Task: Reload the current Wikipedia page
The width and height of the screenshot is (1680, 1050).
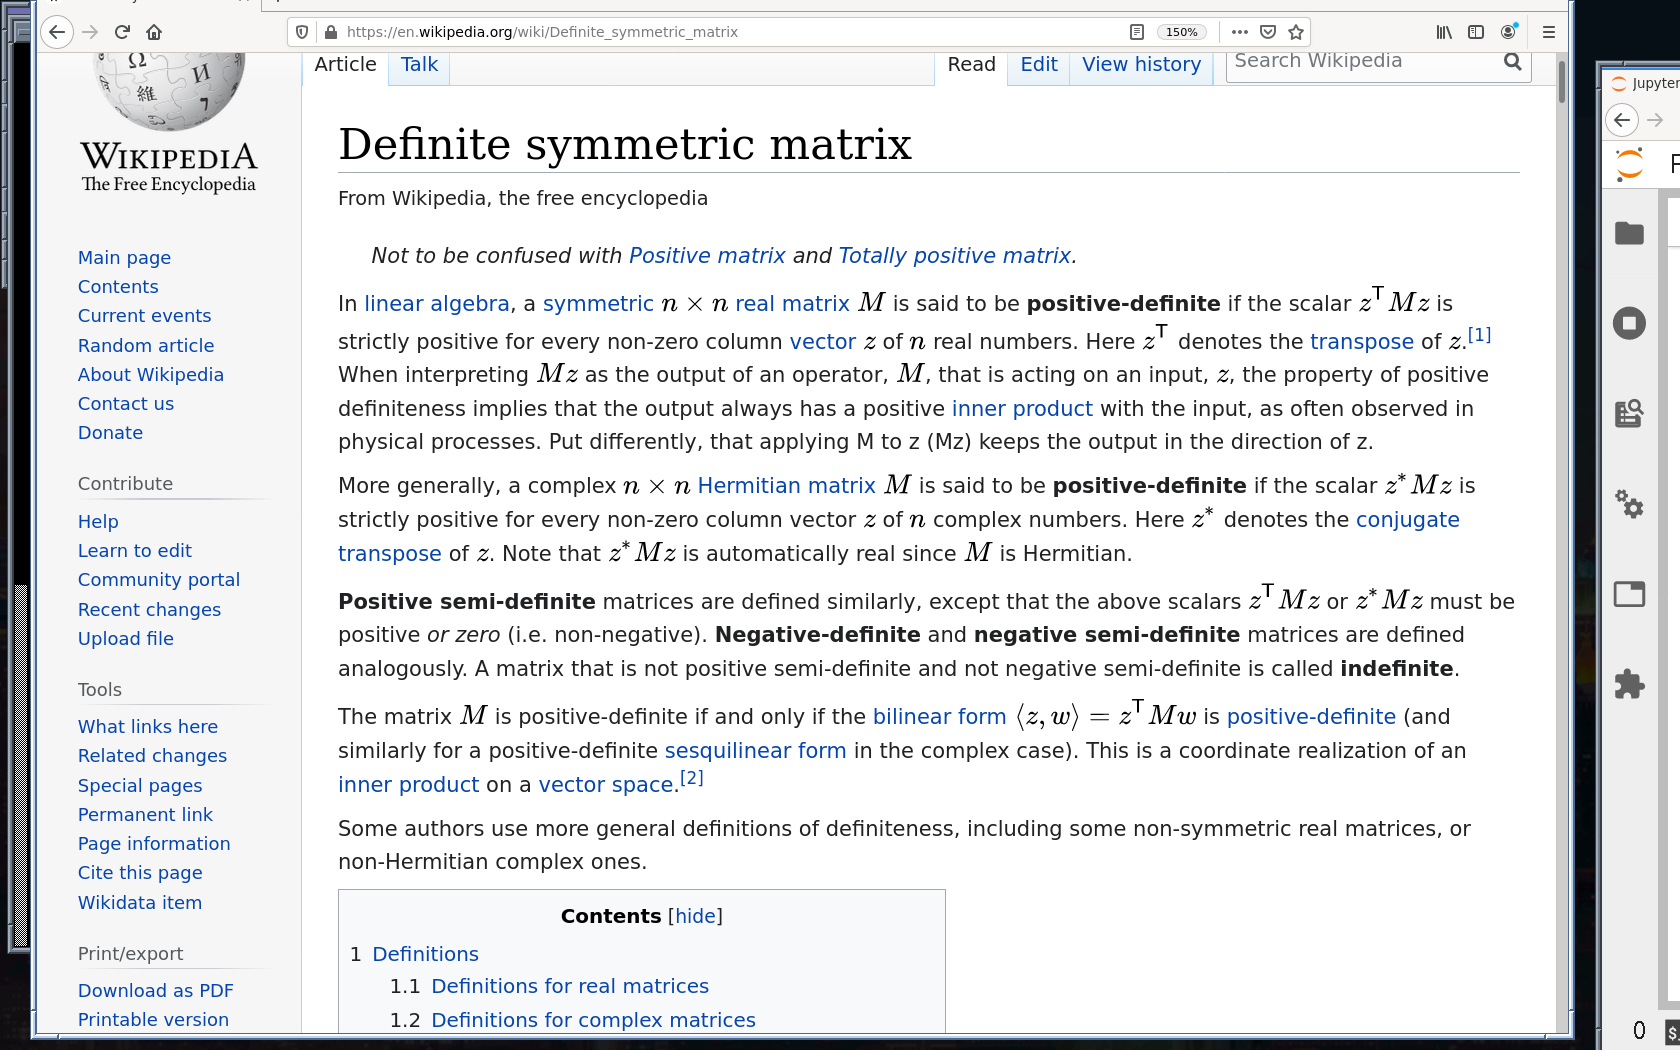Action: coord(122,32)
